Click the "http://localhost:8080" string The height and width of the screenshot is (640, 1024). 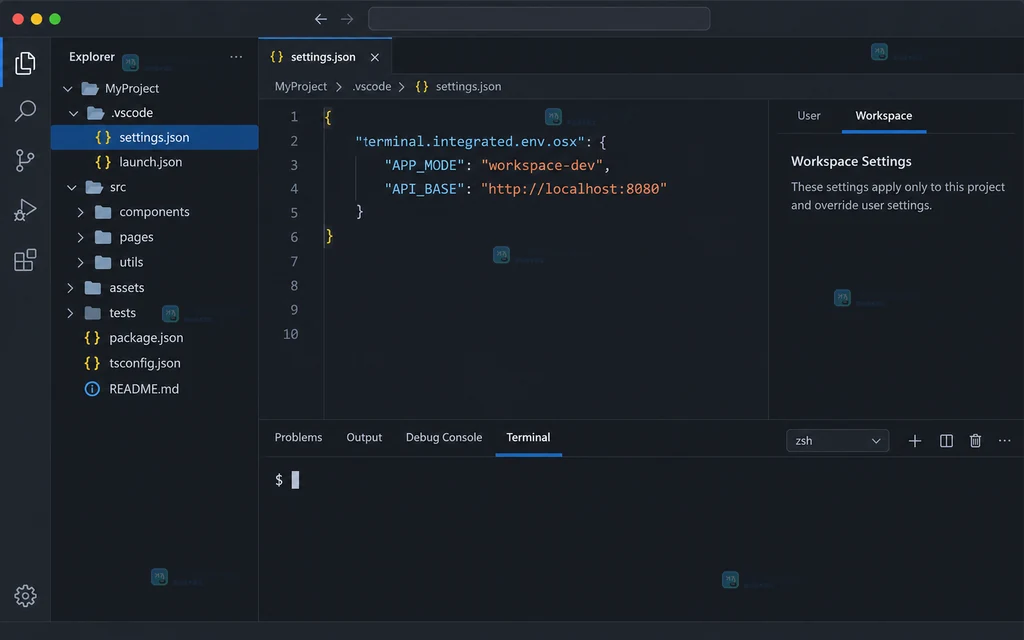(x=573, y=189)
